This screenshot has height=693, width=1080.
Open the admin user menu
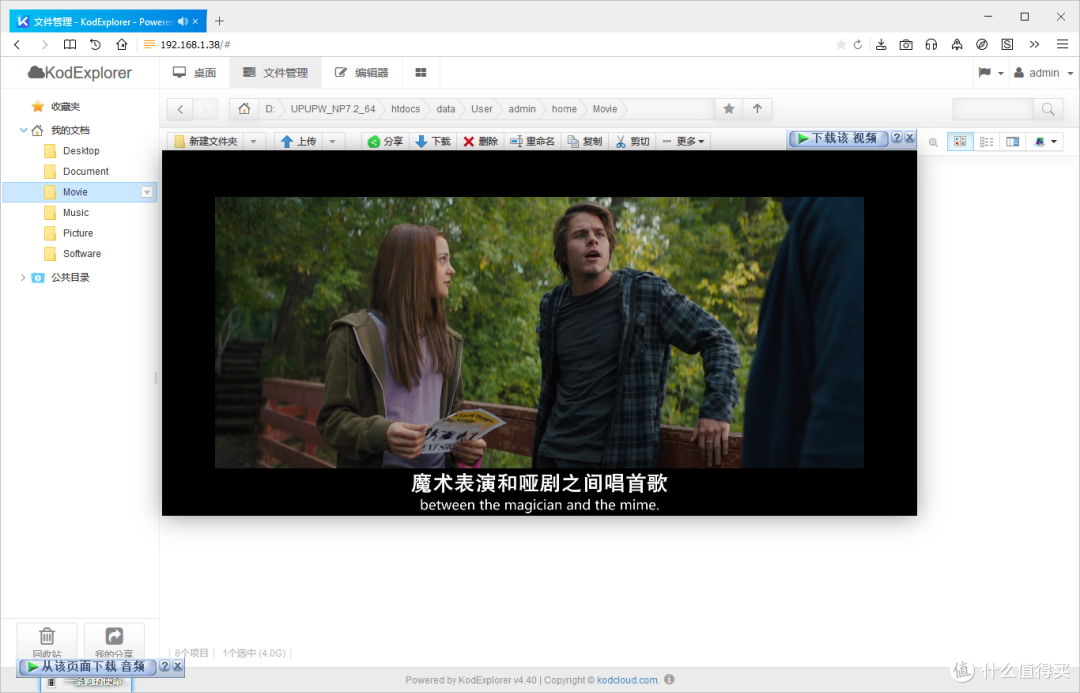click(x=1044, y=72)
